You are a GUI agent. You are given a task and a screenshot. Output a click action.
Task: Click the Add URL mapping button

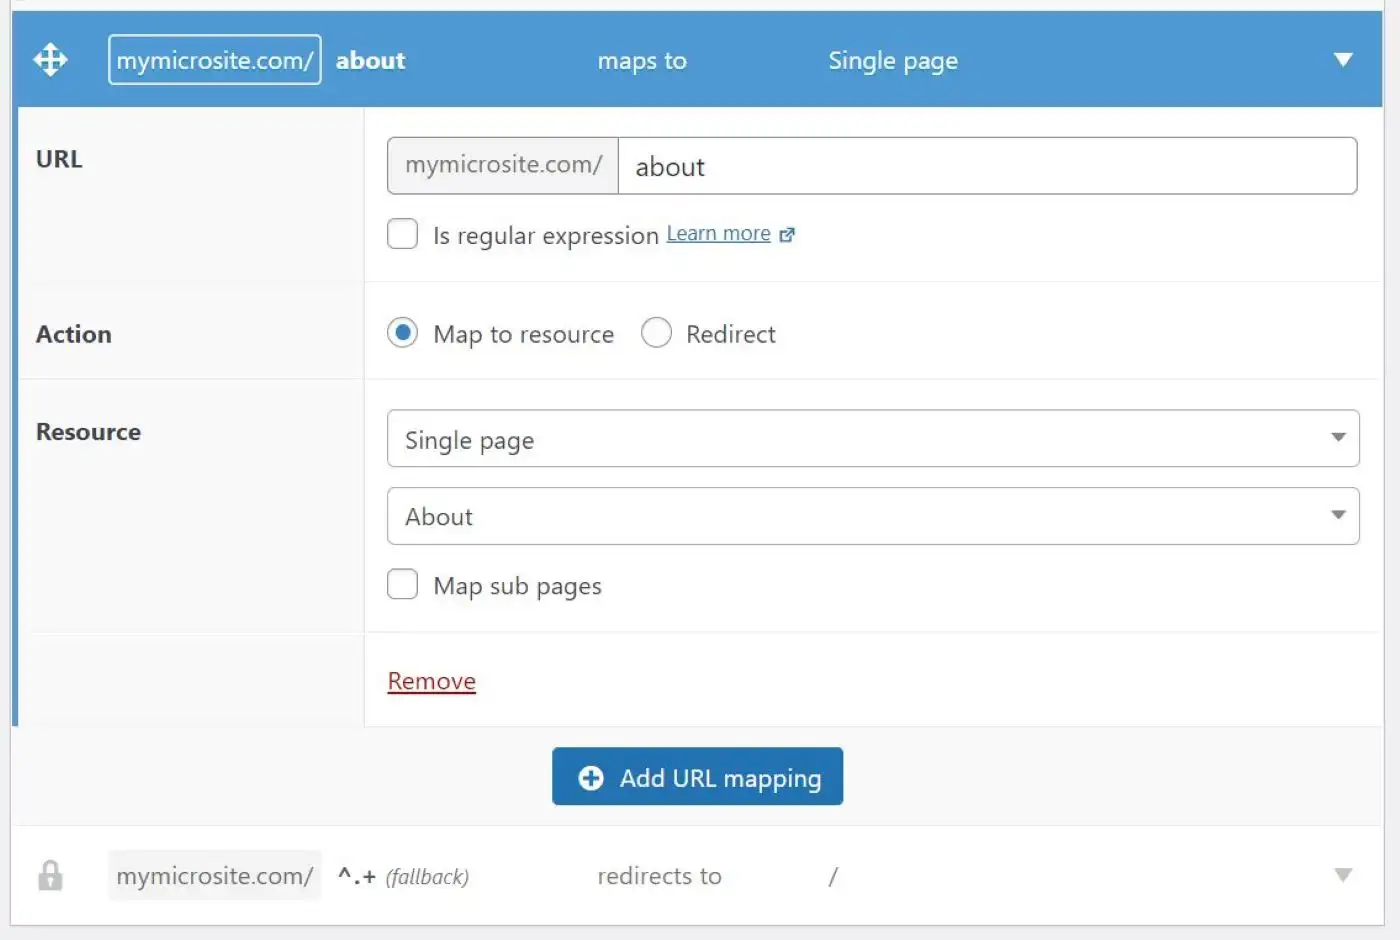pyautogui.click(x=697, y=777)
